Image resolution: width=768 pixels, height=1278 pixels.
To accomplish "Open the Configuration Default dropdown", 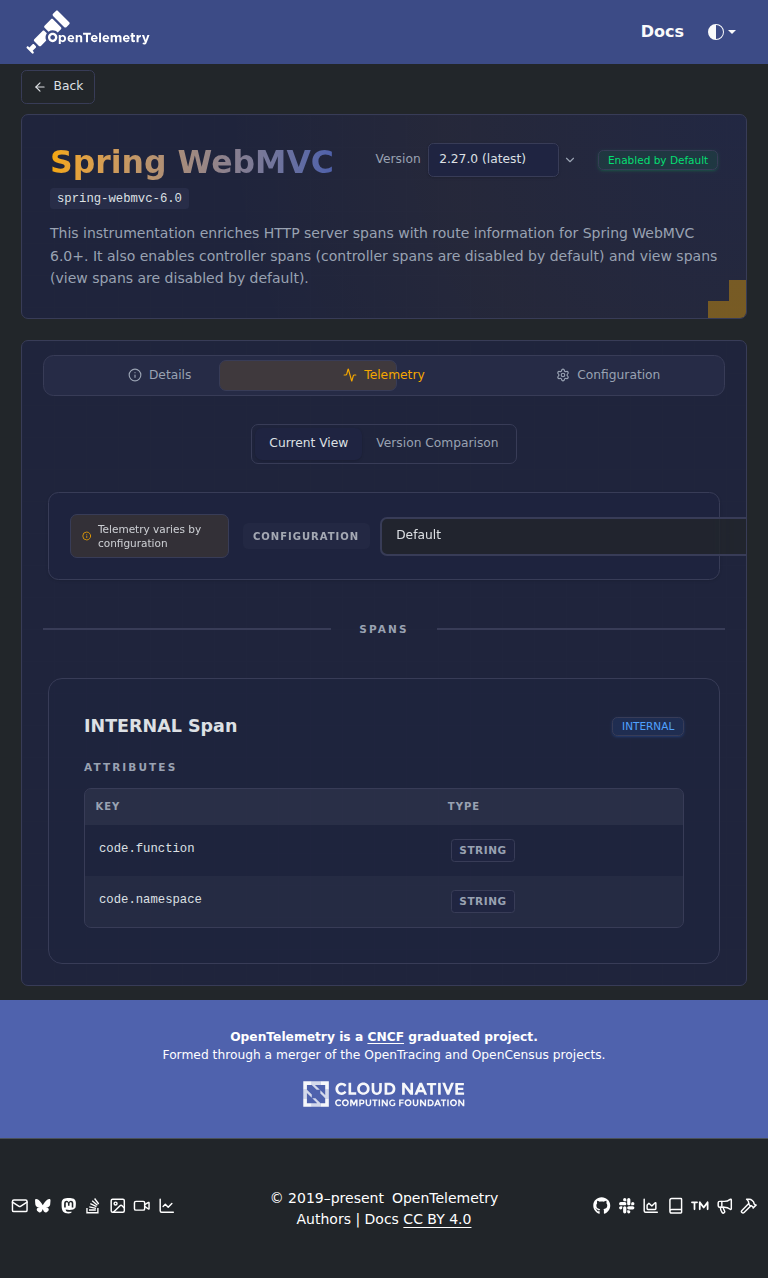I will tap(563, 536).
